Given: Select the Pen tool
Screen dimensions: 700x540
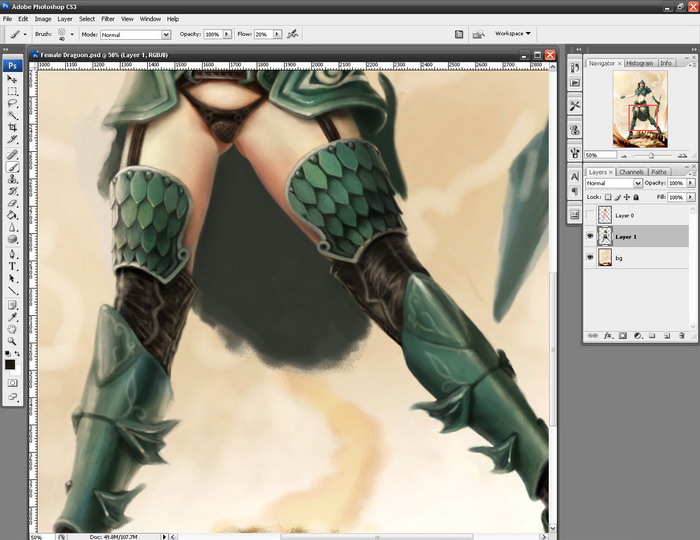Looking at the screenshot, I should click(x=12, y=254).
